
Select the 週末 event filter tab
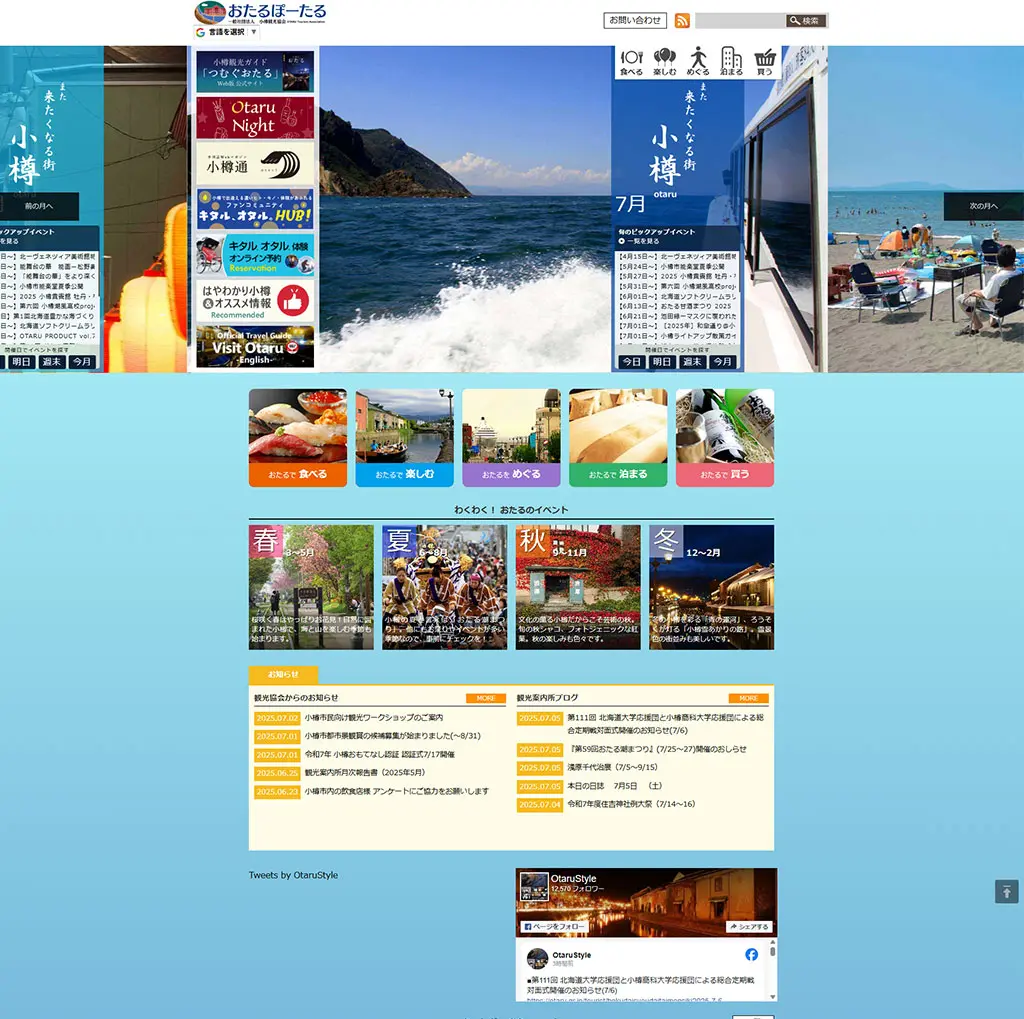[692, 362]
